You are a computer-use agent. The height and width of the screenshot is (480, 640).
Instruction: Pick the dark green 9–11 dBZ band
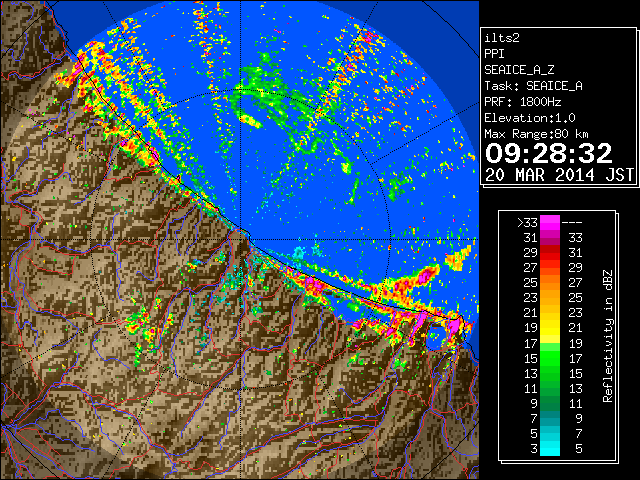click(x=550, y=403)
